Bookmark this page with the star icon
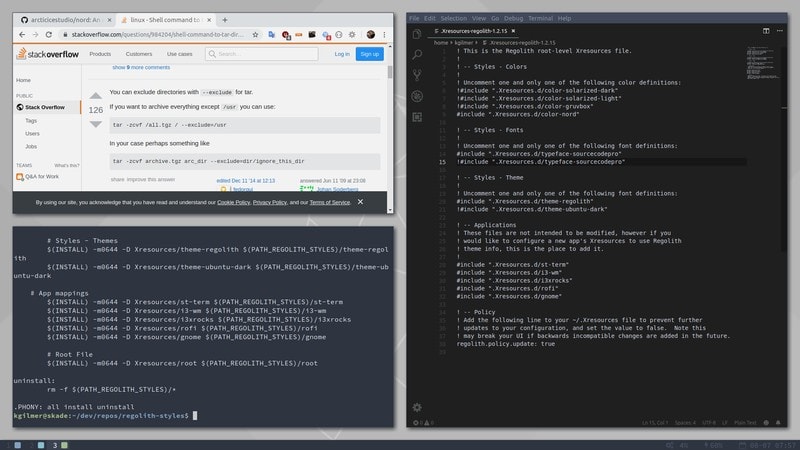The height and width of the screenshot is (450, 800). click(255, 35)
